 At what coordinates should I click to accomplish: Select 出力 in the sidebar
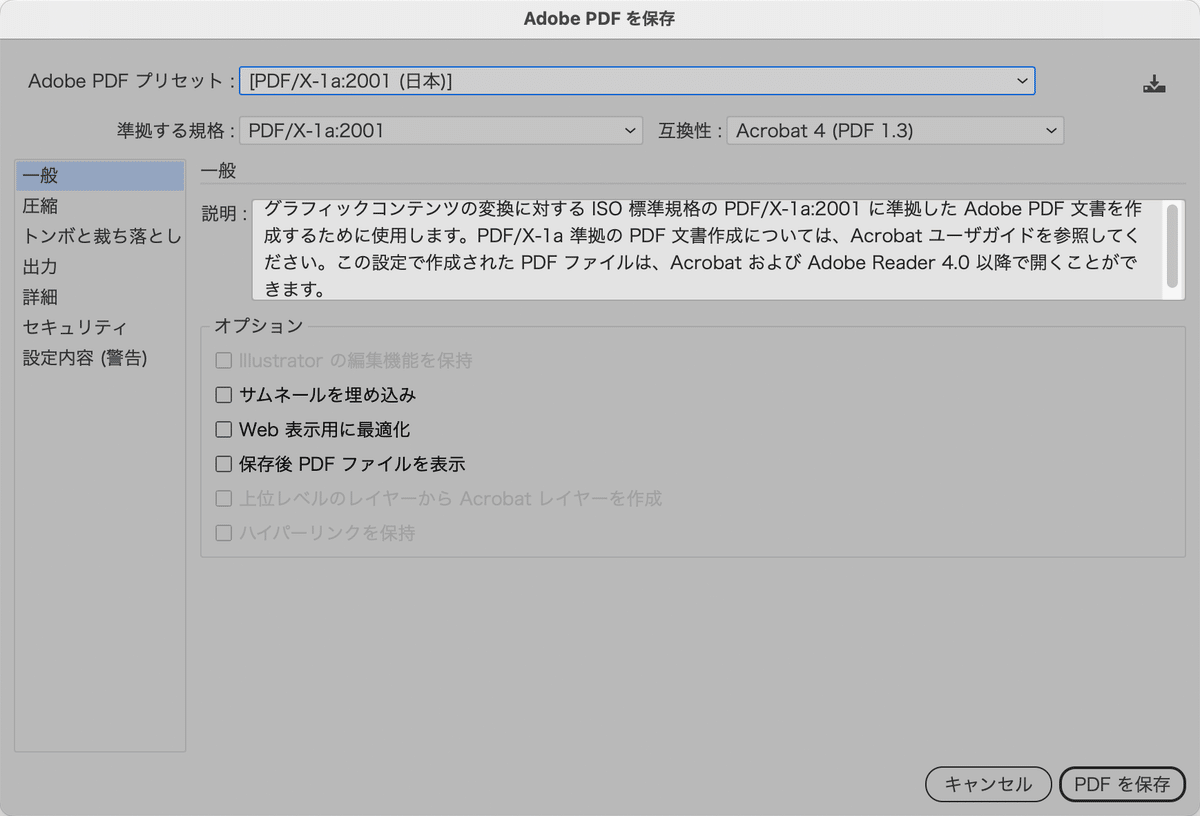pyautogui.click(x=100, y=267)
